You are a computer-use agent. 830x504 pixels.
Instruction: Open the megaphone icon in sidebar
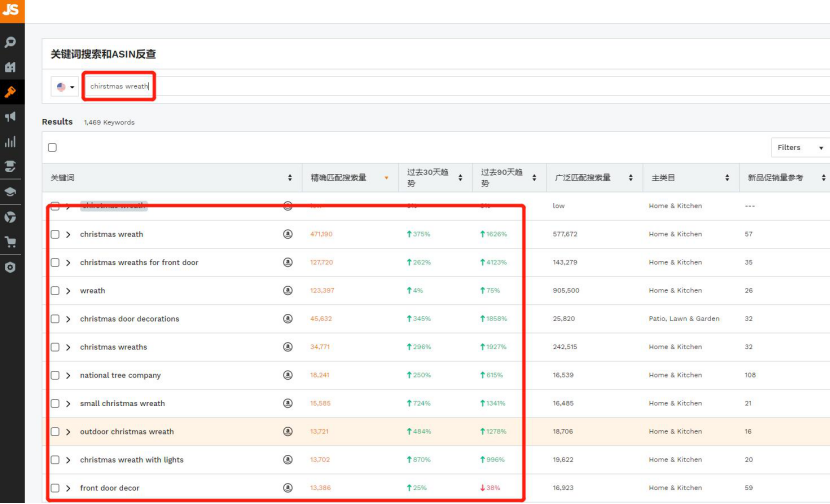coord(11,117)
